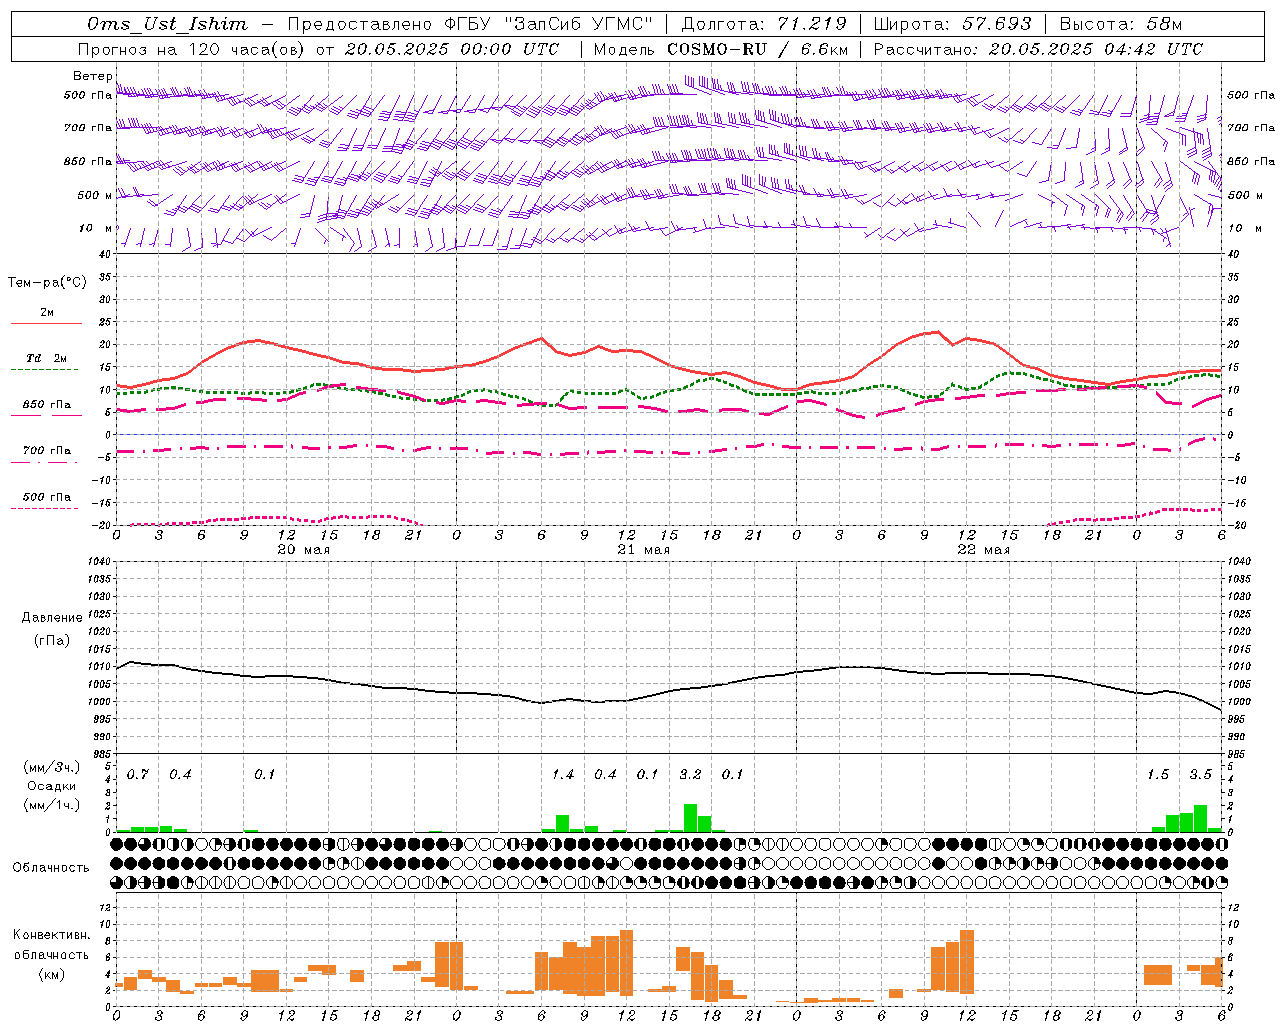This screenshot has width=1280, height=1024.
Task: Click the Давление panel label
Action: coord(52,618)
